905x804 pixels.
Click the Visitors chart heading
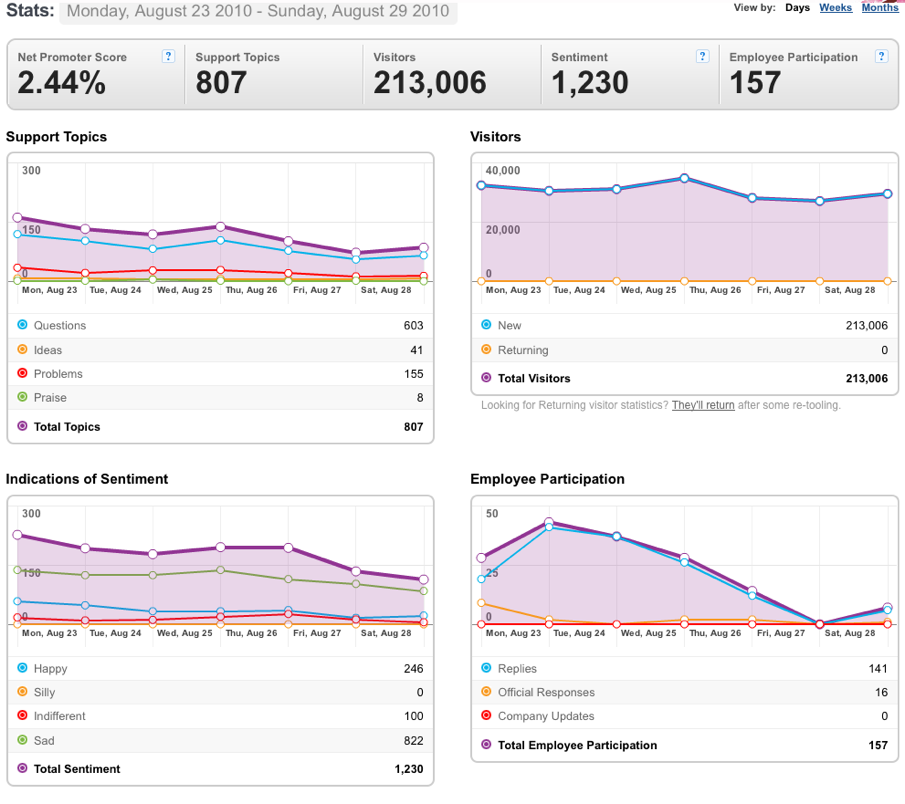pyautogui.click(x=495, y=137)
